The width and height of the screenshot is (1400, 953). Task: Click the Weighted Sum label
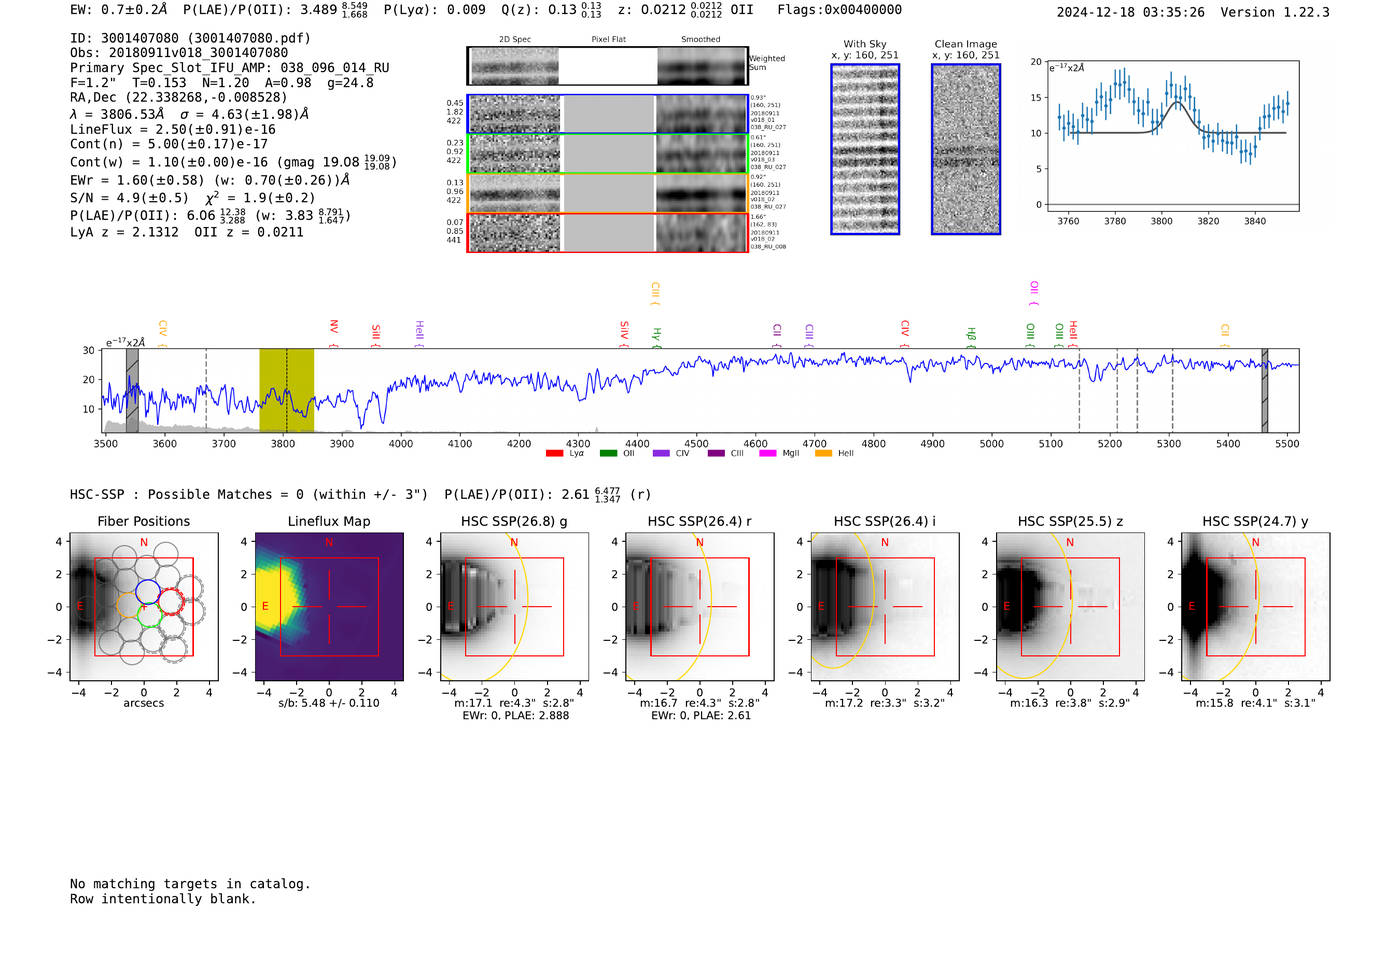pyautogui.click(x=767, y=63)
